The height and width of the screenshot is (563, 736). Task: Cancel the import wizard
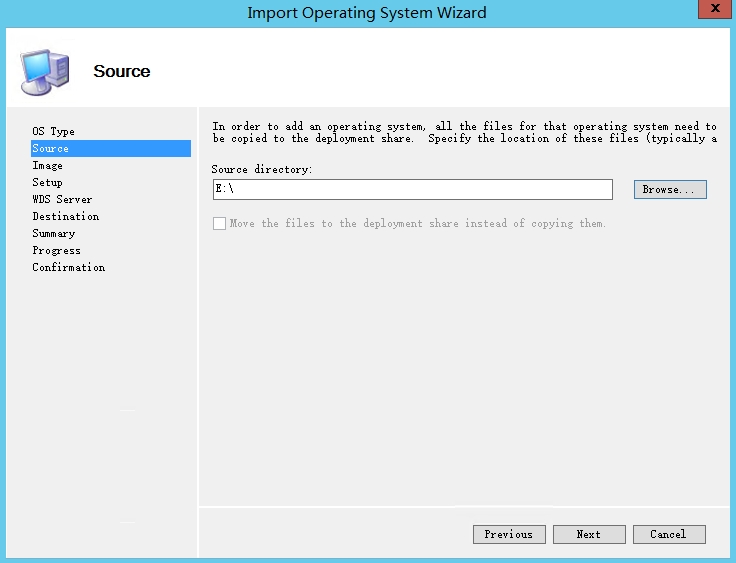tap(669, 534)
